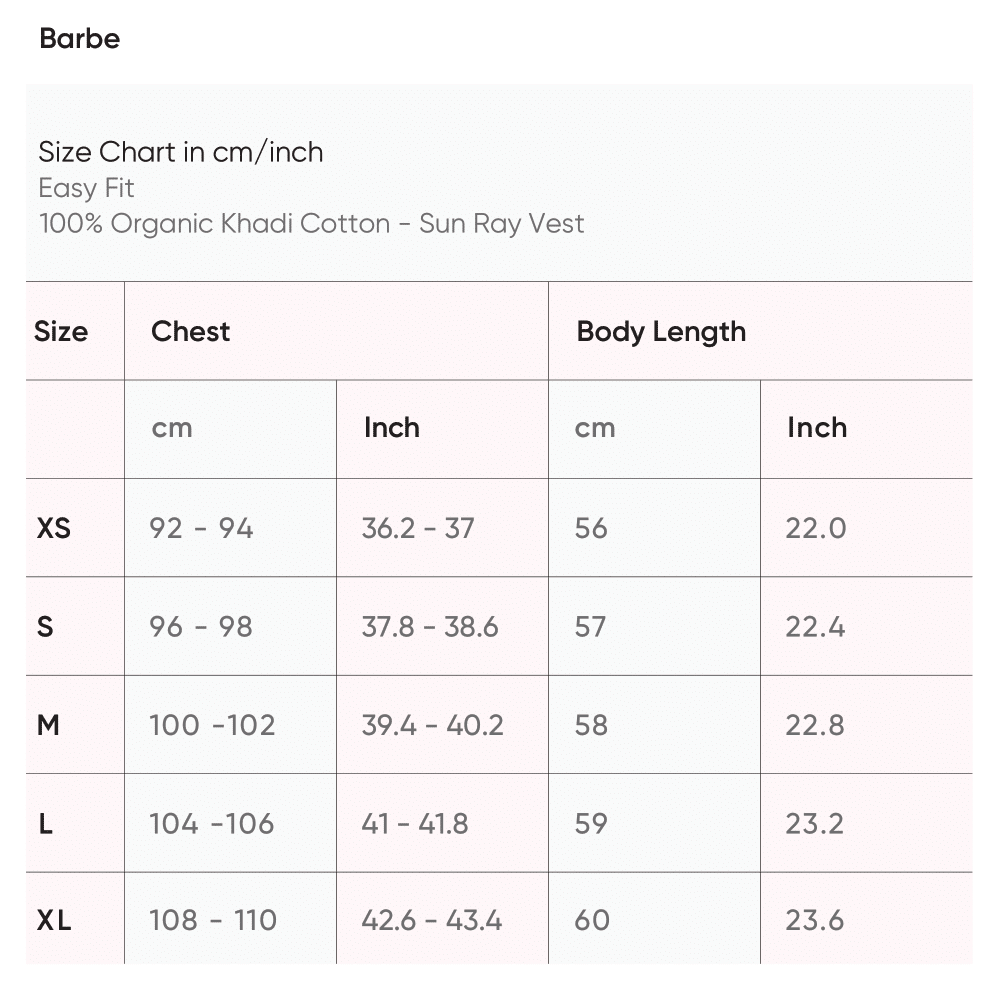Click the Body Length 'Inch' subheader
Image resolution: width=1000 pixels, height=1002 pixels.
[817, 428]
